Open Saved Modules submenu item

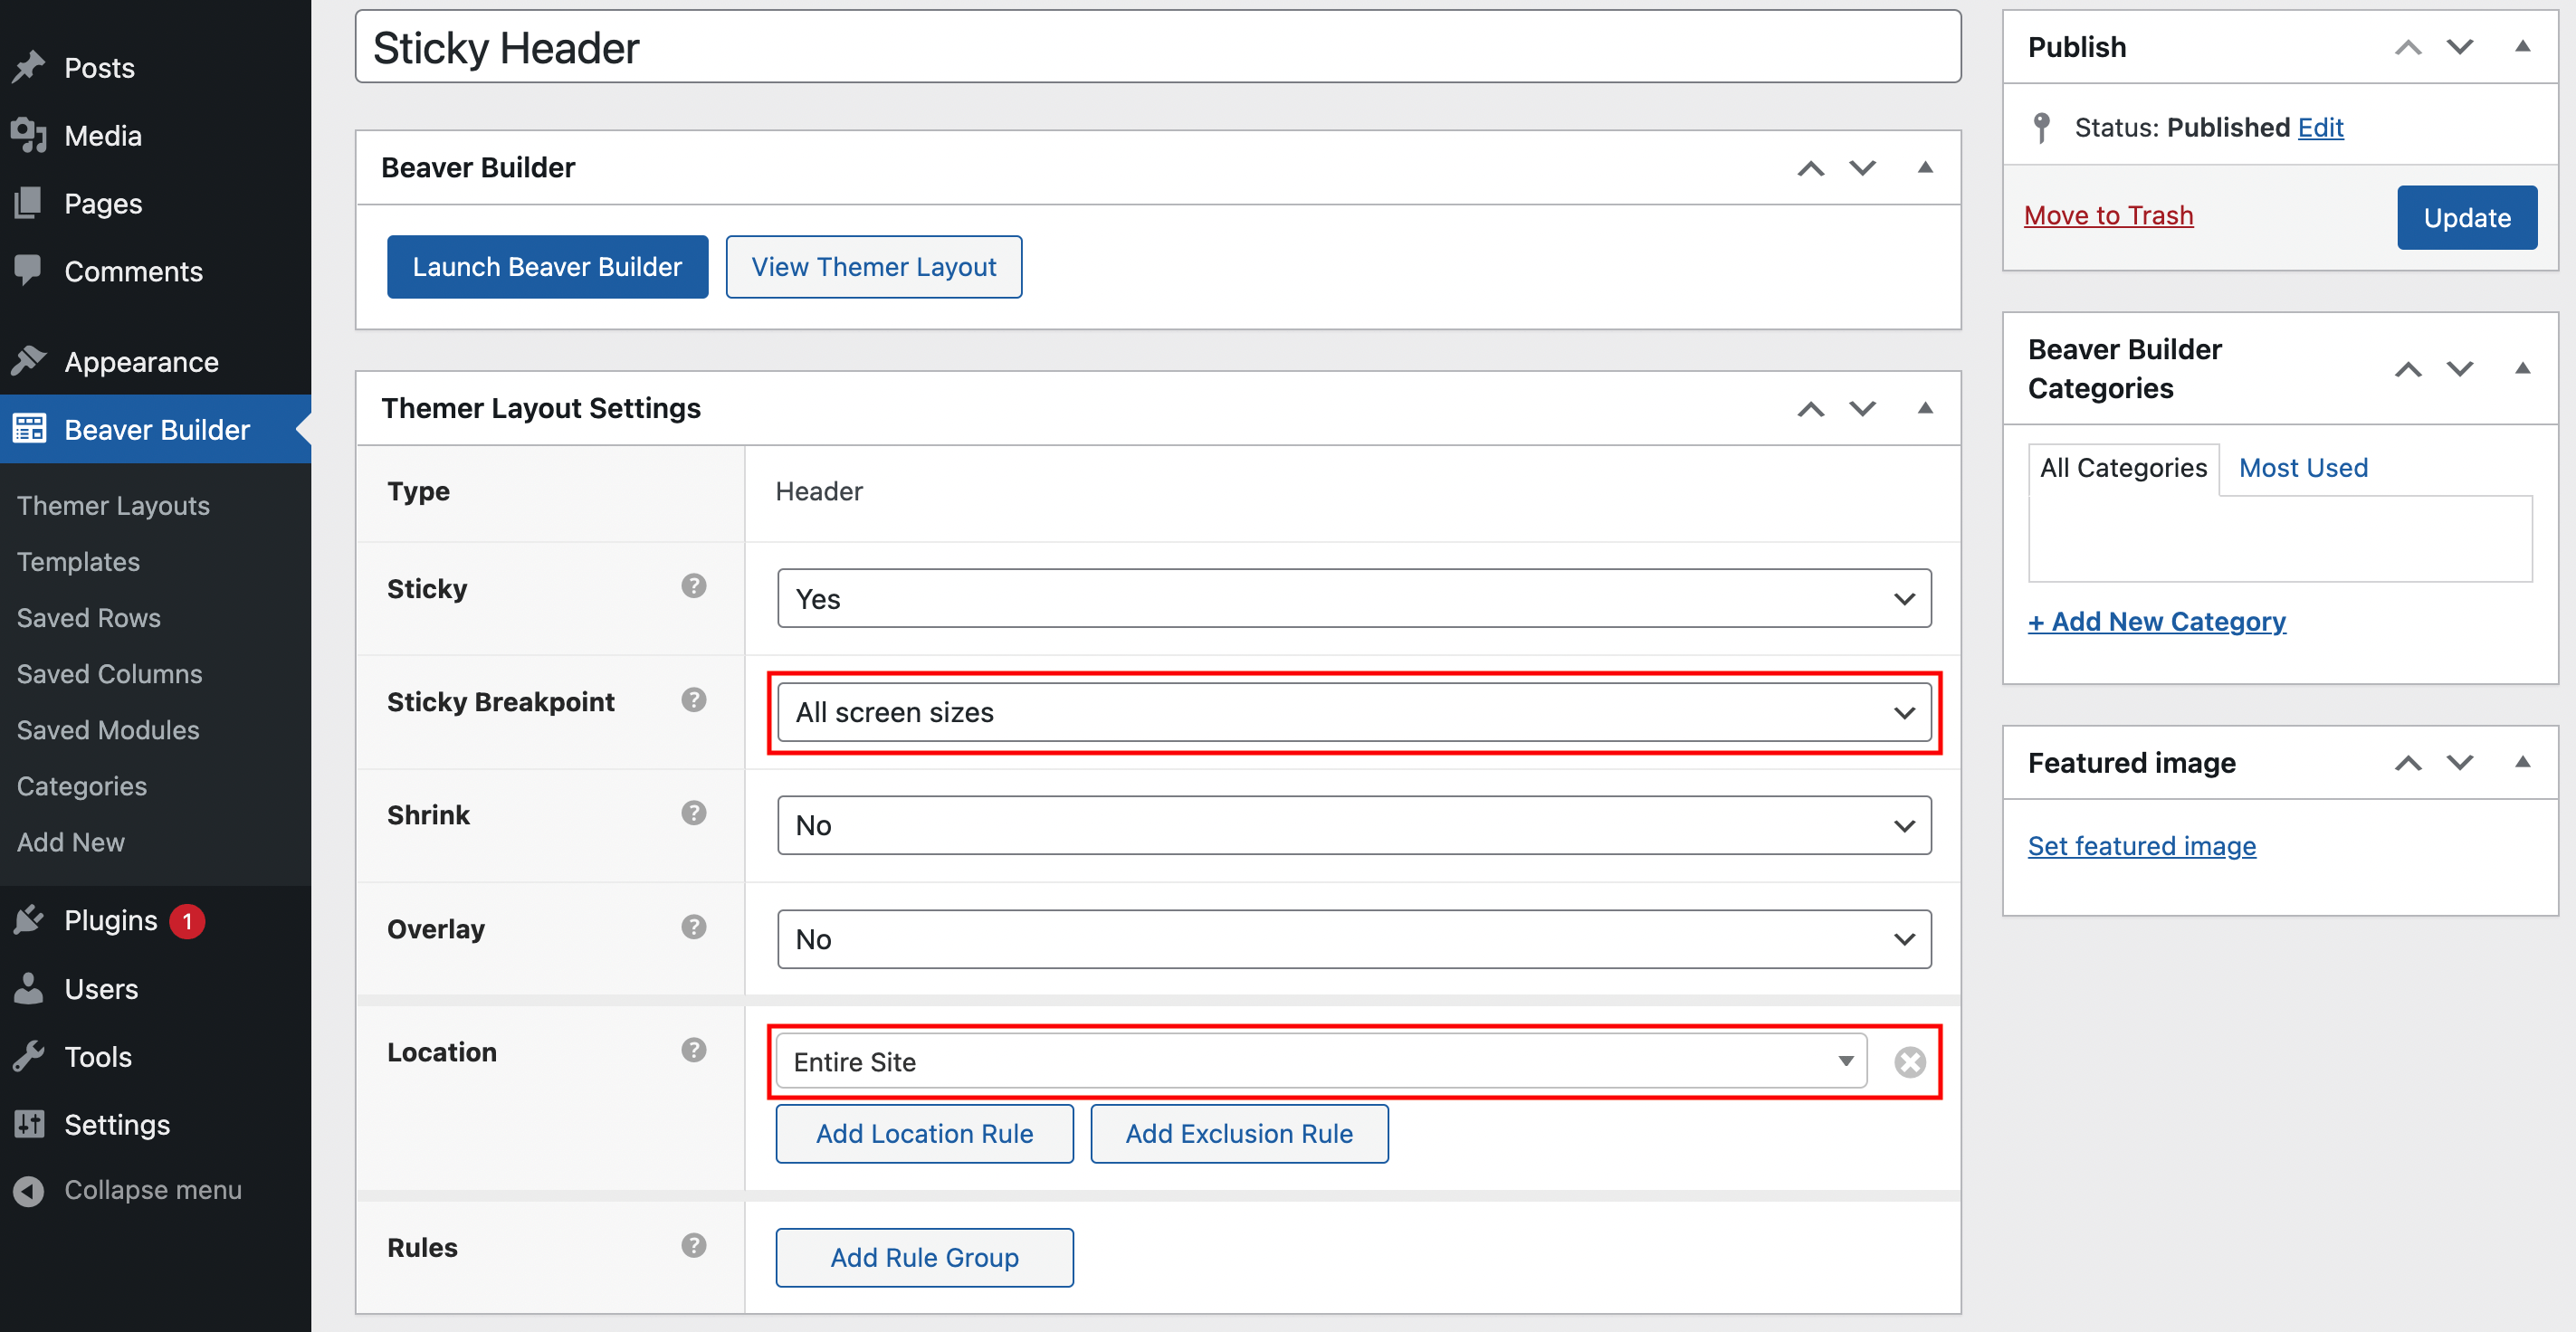click(108, 729)
